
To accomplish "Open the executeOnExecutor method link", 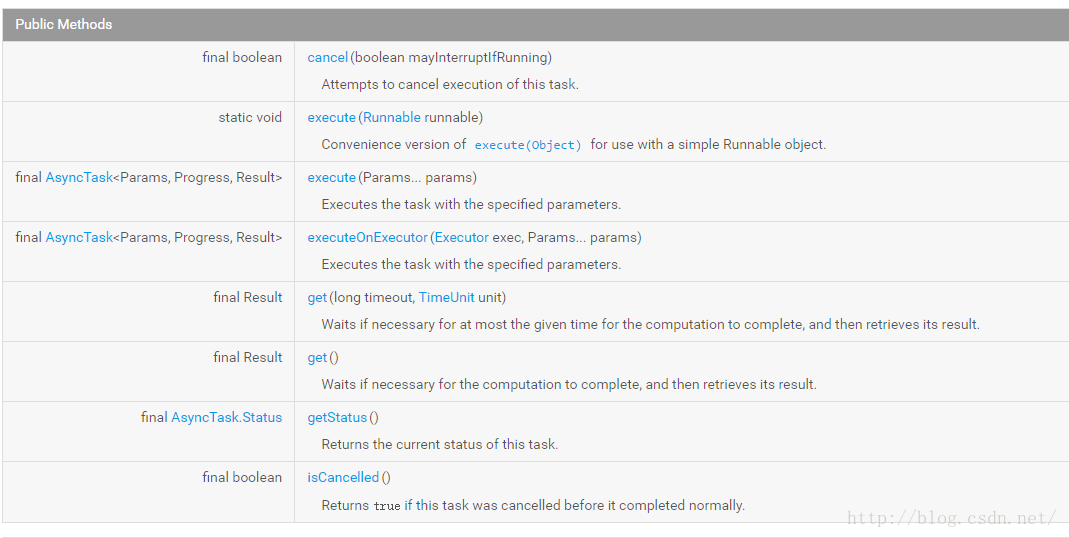I will (367, 237).
